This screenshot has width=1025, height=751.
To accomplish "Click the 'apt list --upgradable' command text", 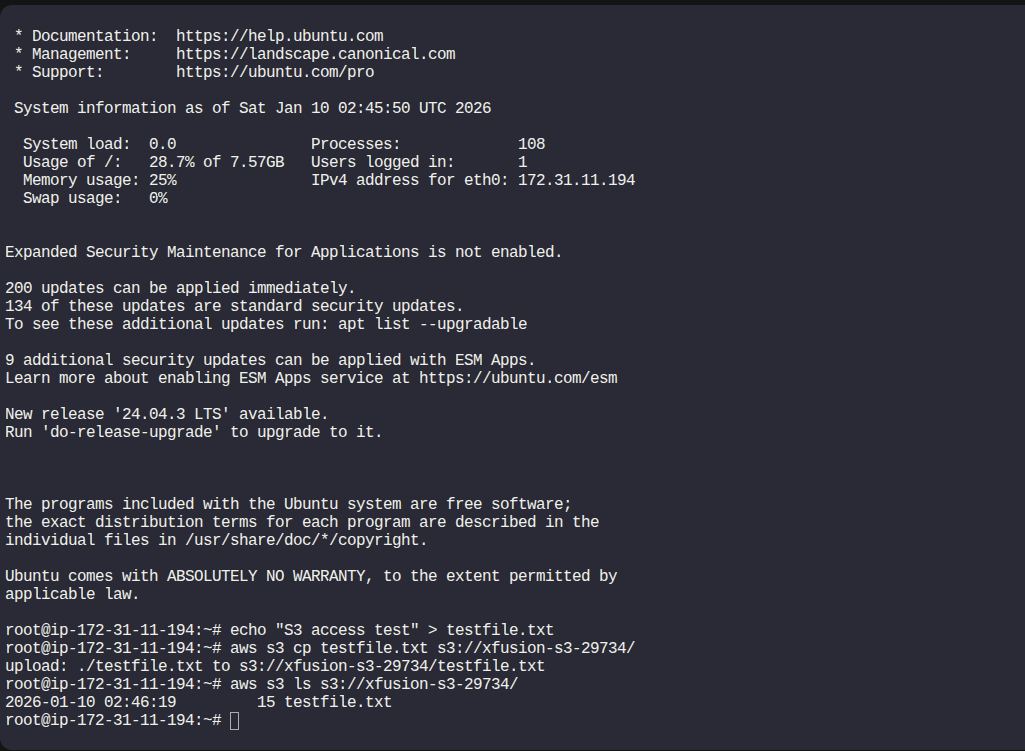I will pyautogui.click(x=433, y=324).
